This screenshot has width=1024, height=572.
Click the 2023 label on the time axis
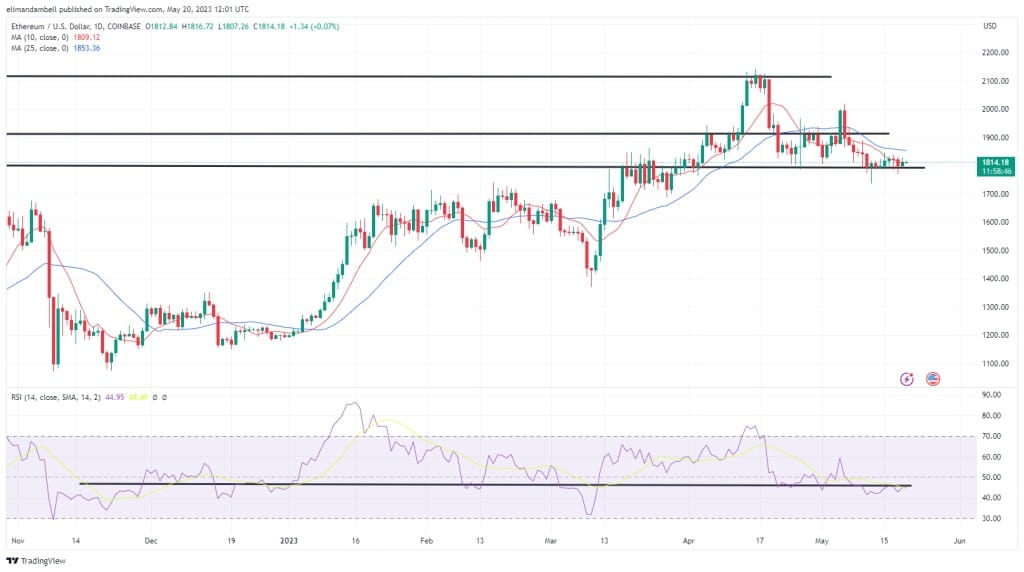[x=289, y=541]
